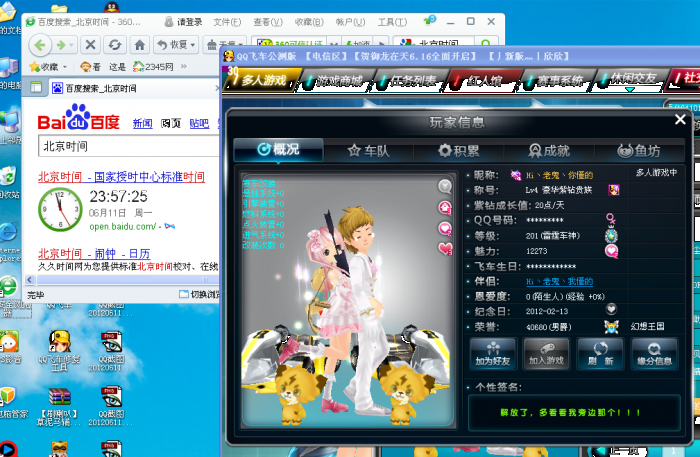
Task: Click the red heart icon beside avatar
Action: coord(445,249)
